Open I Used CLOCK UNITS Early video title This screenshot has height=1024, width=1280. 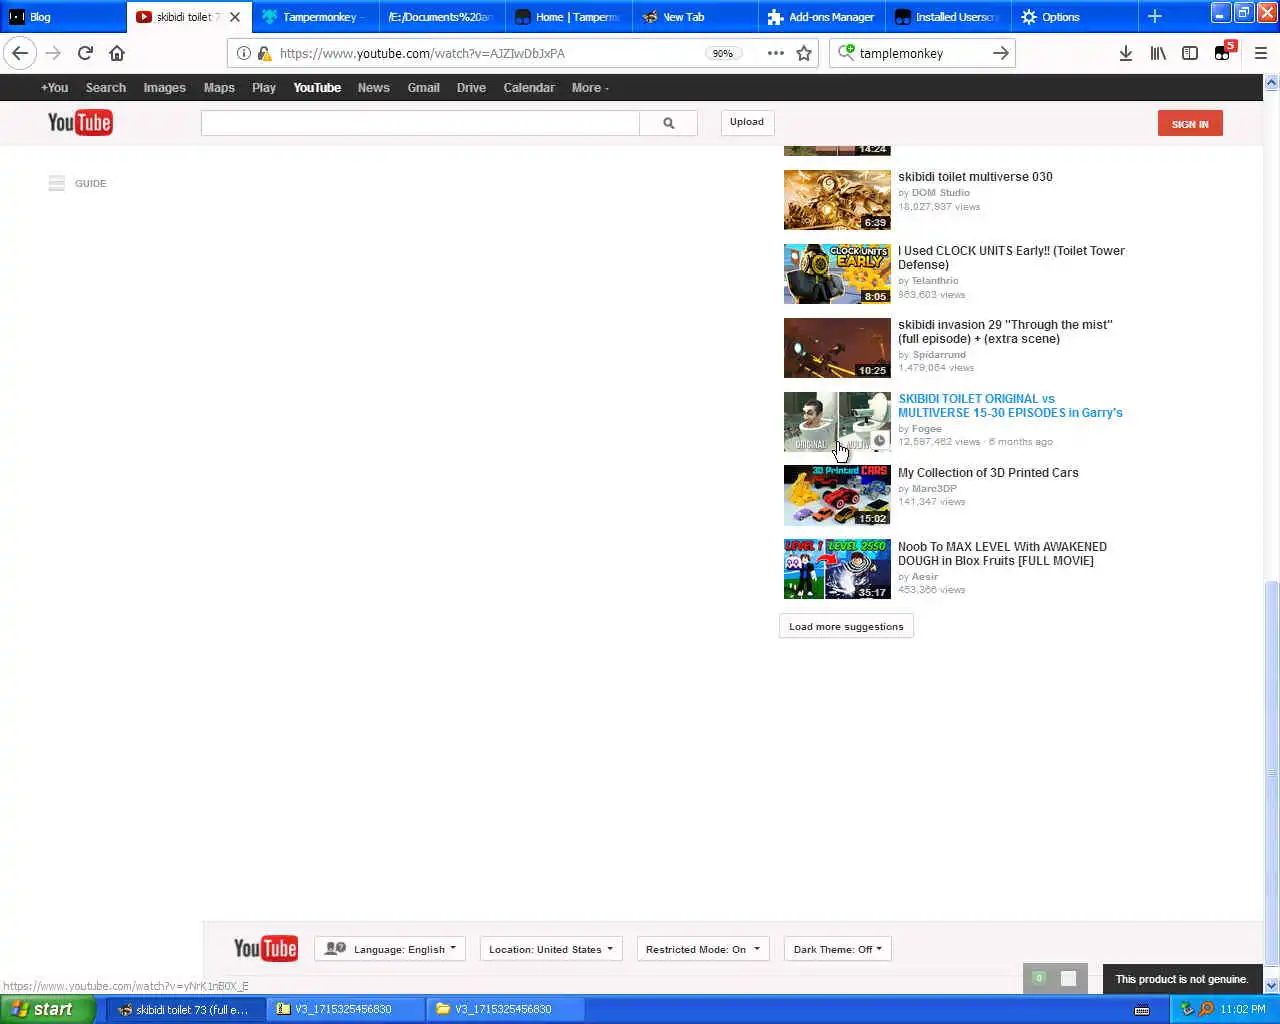click(1011, 258)
